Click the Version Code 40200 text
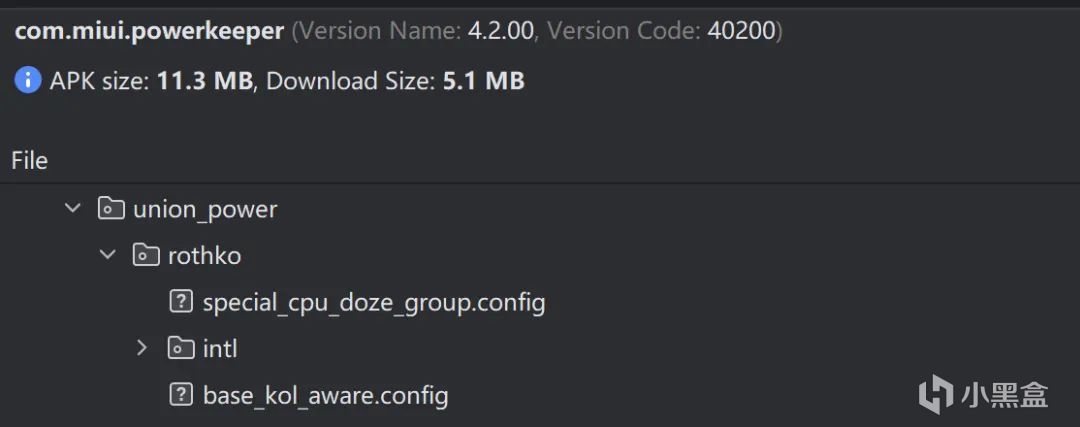Viewport: 1080px width, 427px height. pyautogui.click(x=743, y=31)
